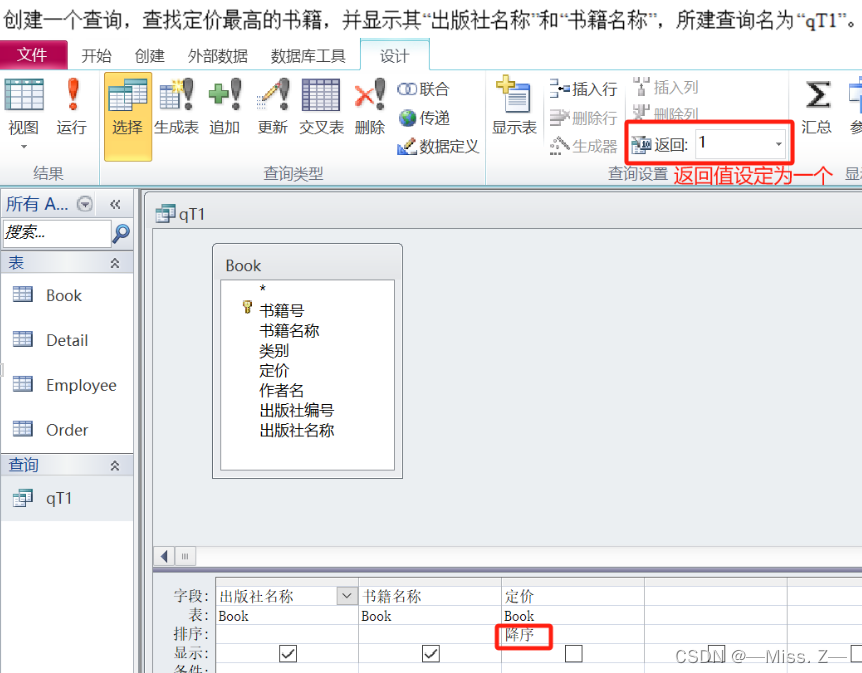Select 类别 field in Book table

click(x=274, y=350)
